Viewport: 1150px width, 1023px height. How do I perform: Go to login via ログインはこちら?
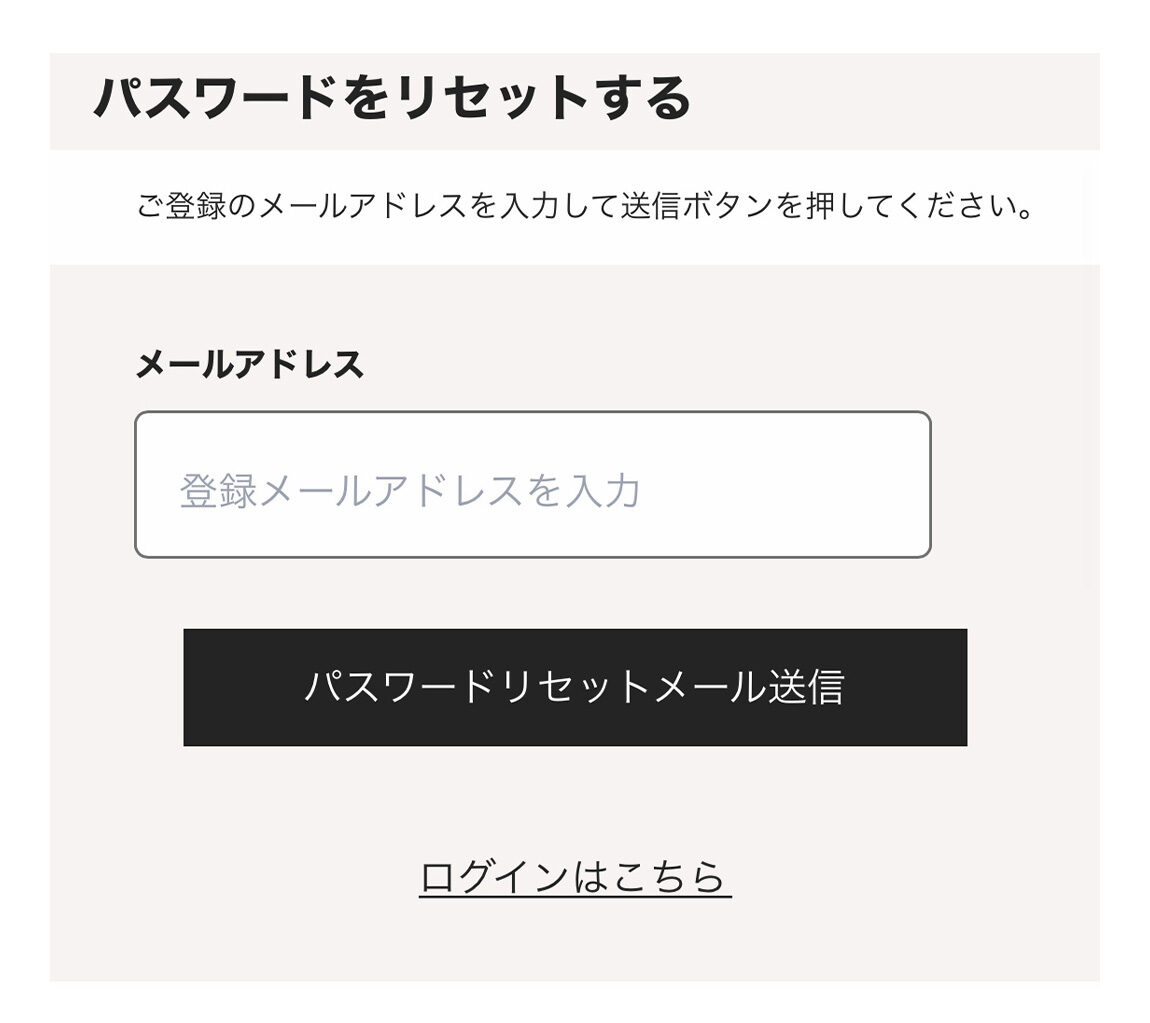pyautogui.click(x=575, y=877)
